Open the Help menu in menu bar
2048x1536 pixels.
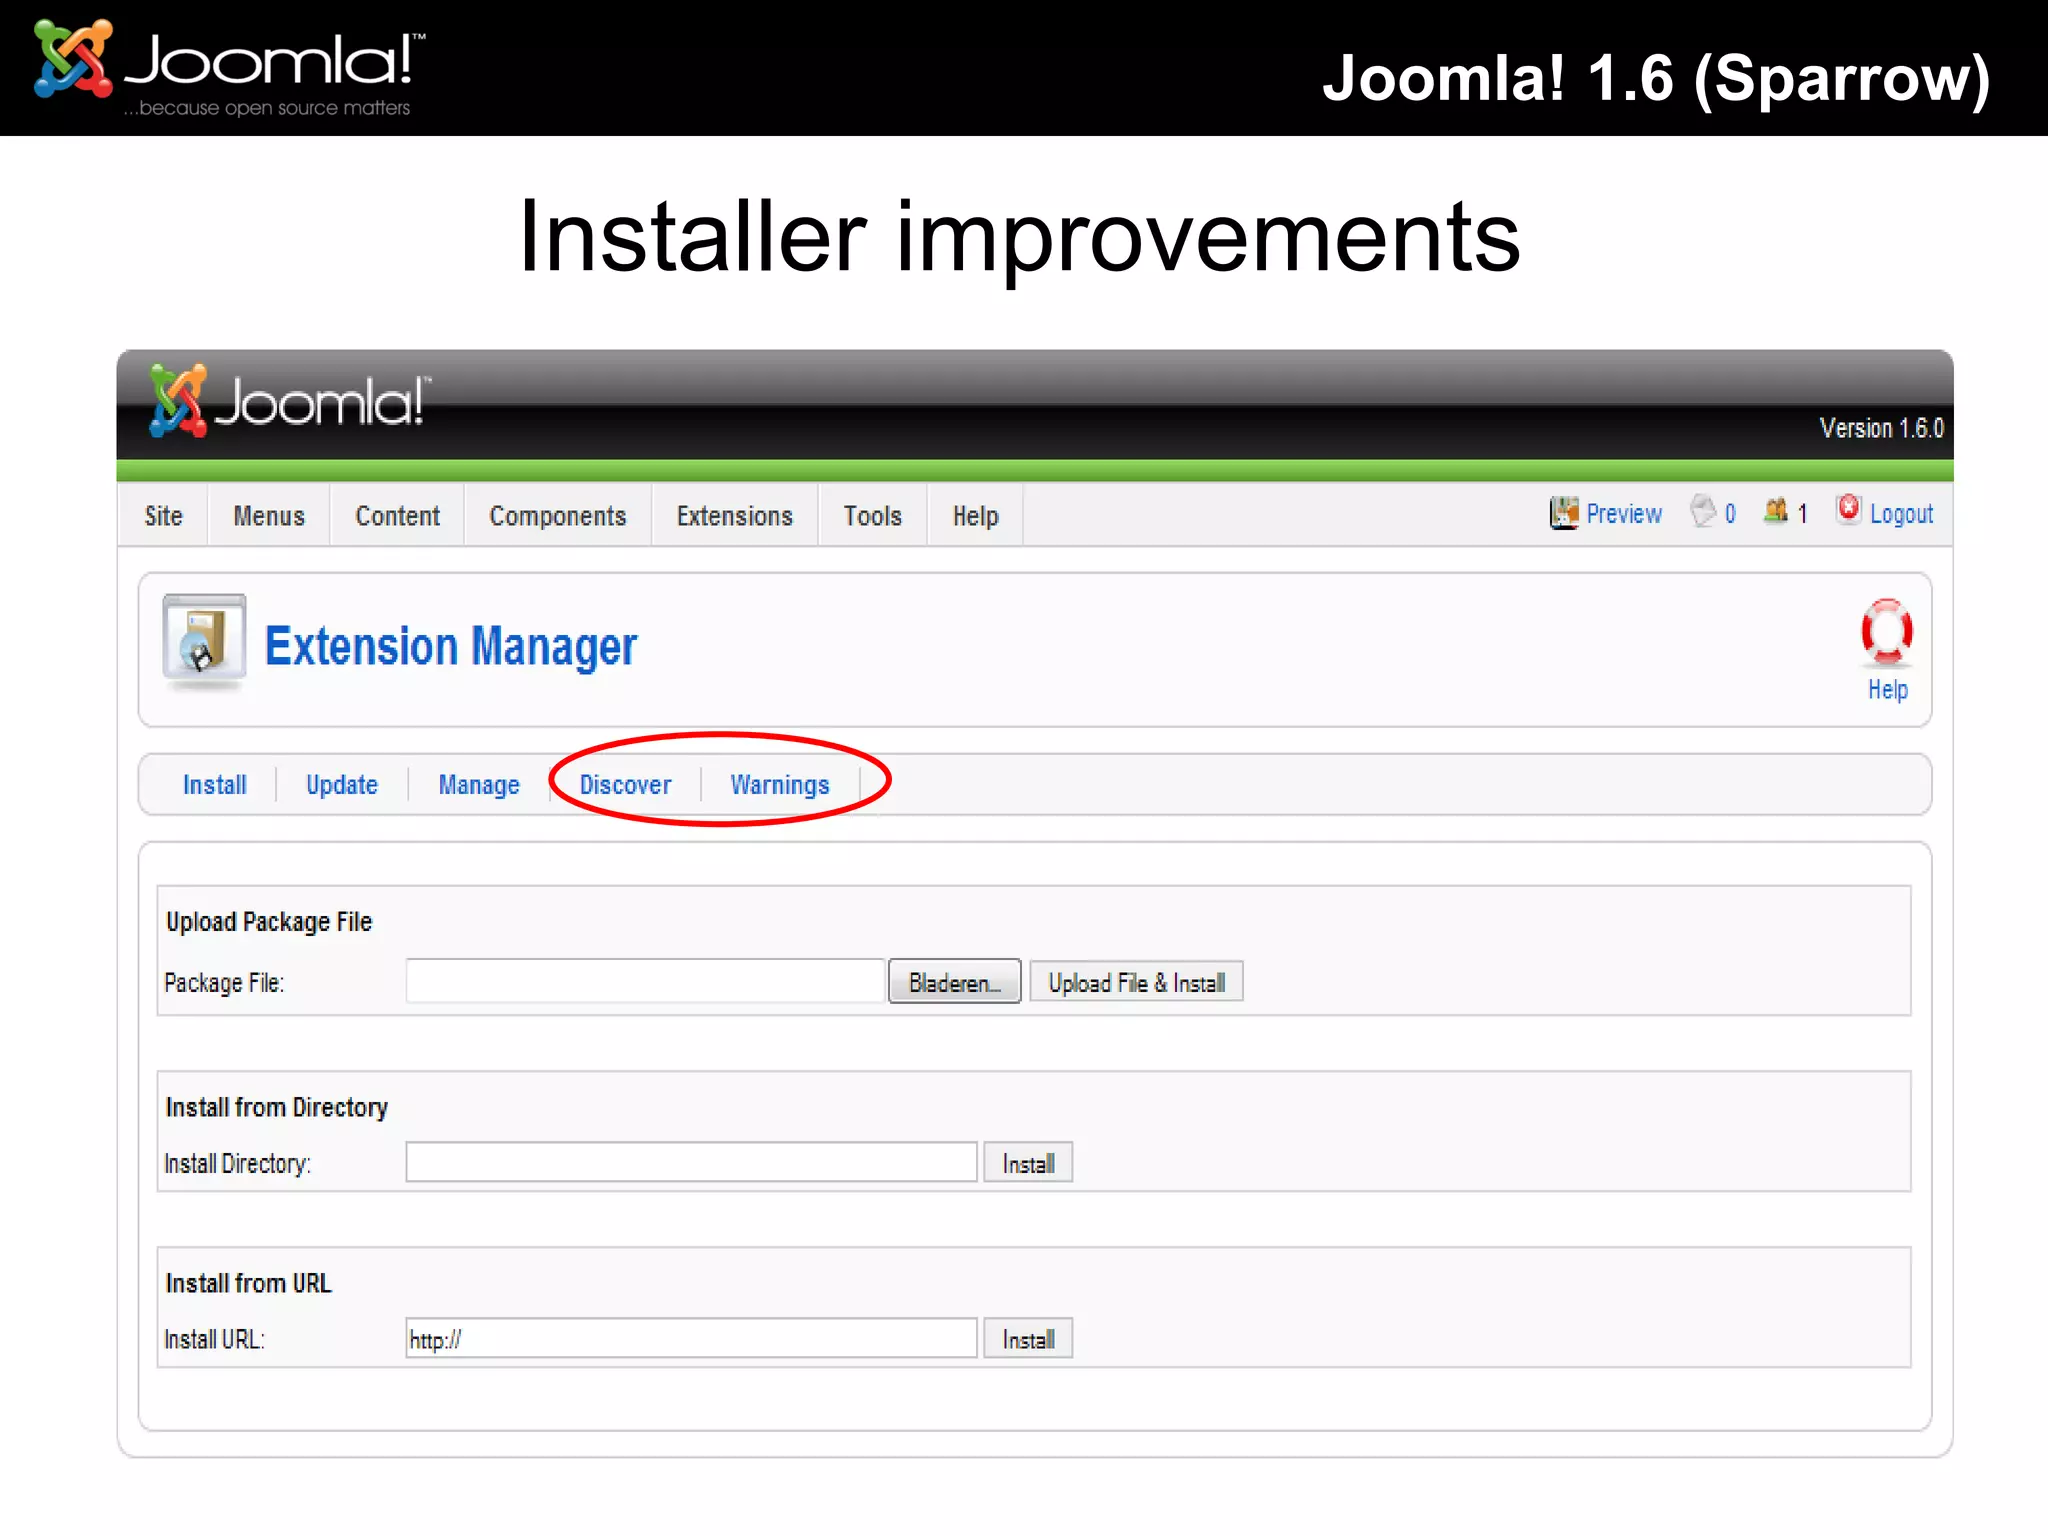coord(975,516)
